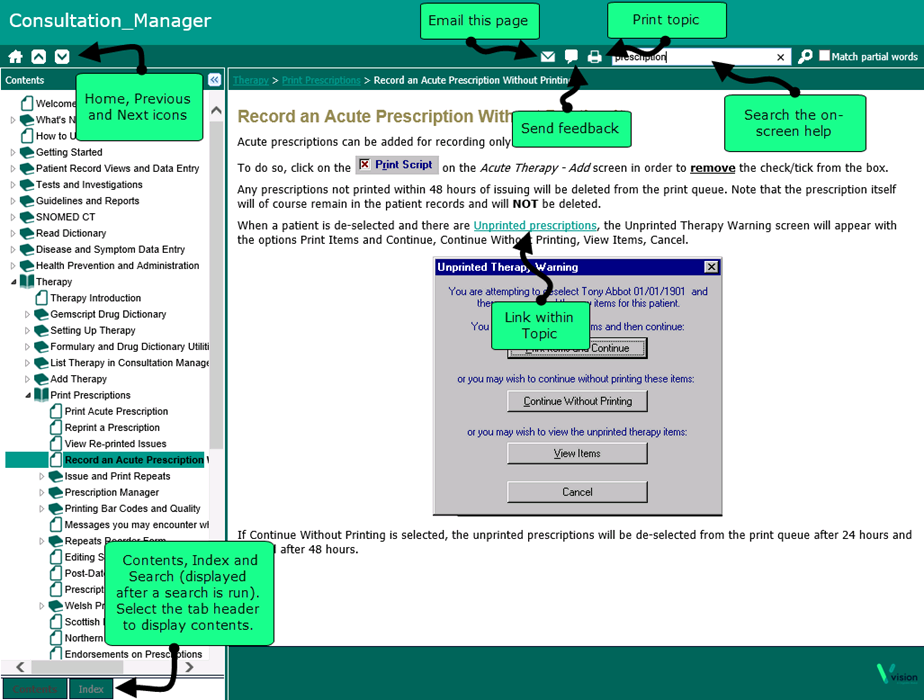Viewport: 924px width, 700px height.
Task: Expand the Getting Started tree node
Action: point(13,153)
